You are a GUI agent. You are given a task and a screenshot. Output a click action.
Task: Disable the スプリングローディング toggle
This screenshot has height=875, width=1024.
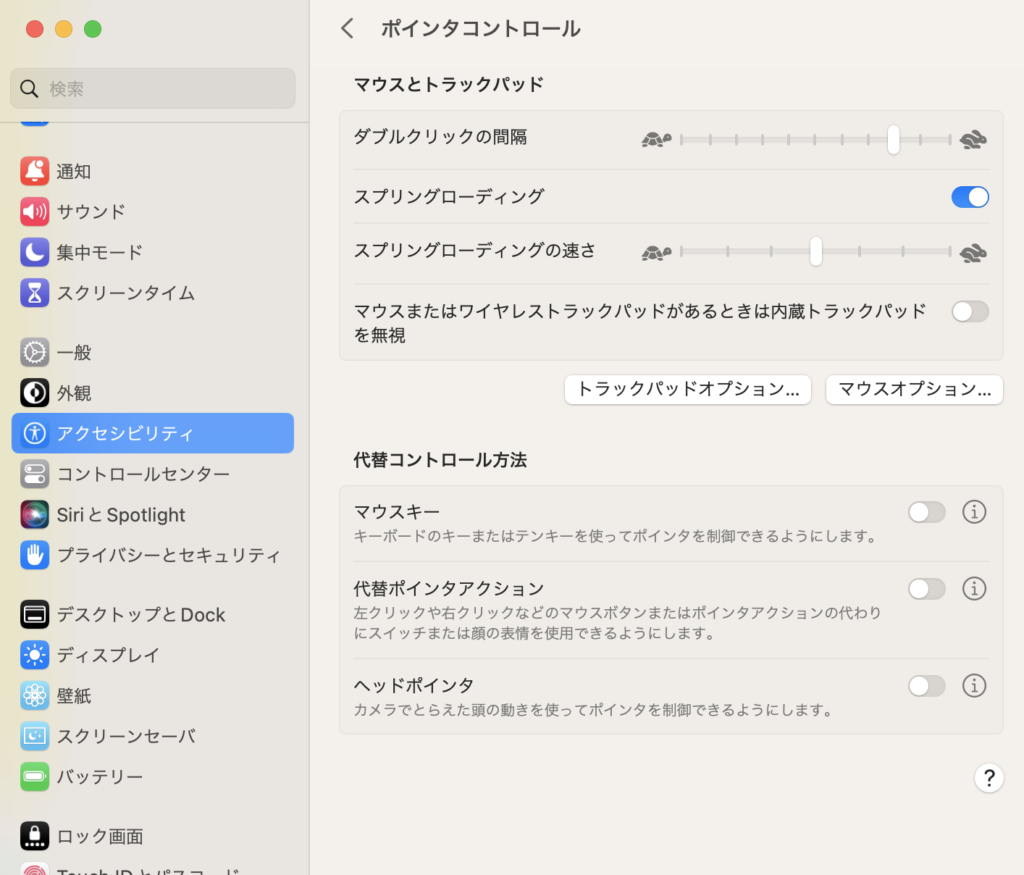[969, 197]
